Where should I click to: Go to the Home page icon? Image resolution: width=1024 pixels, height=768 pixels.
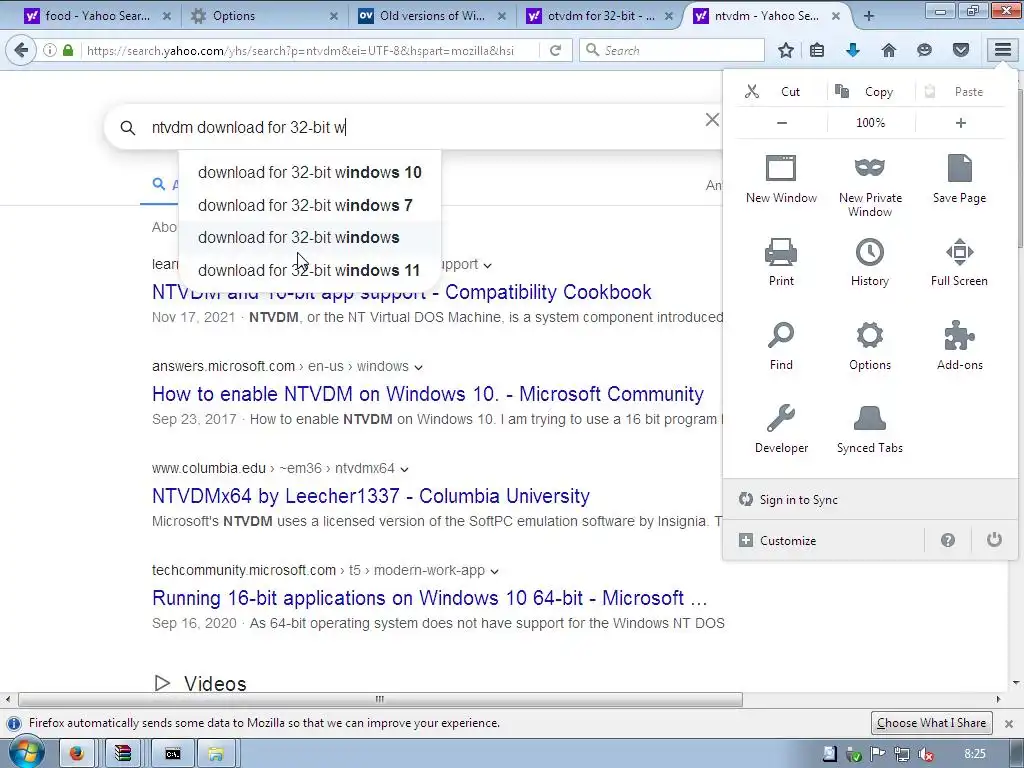pos(889,50)
